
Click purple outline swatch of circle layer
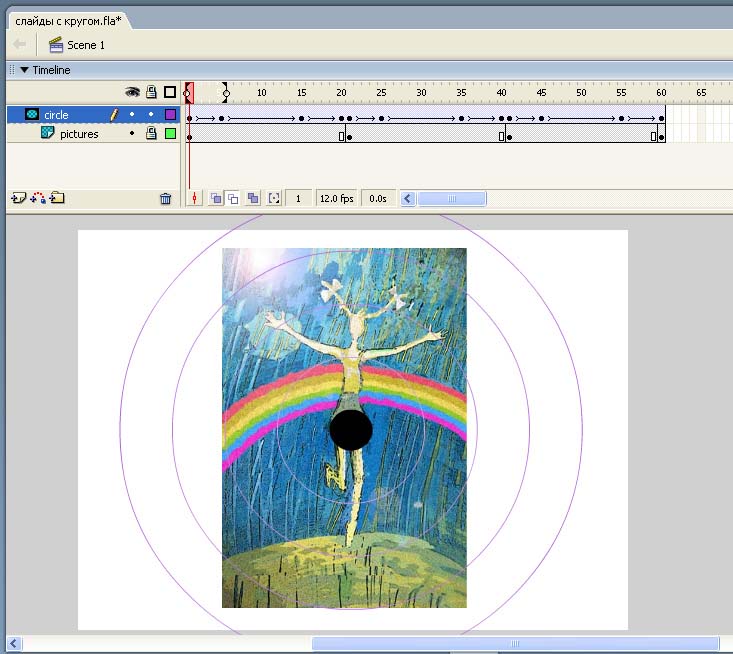click(x=171, y=115)
